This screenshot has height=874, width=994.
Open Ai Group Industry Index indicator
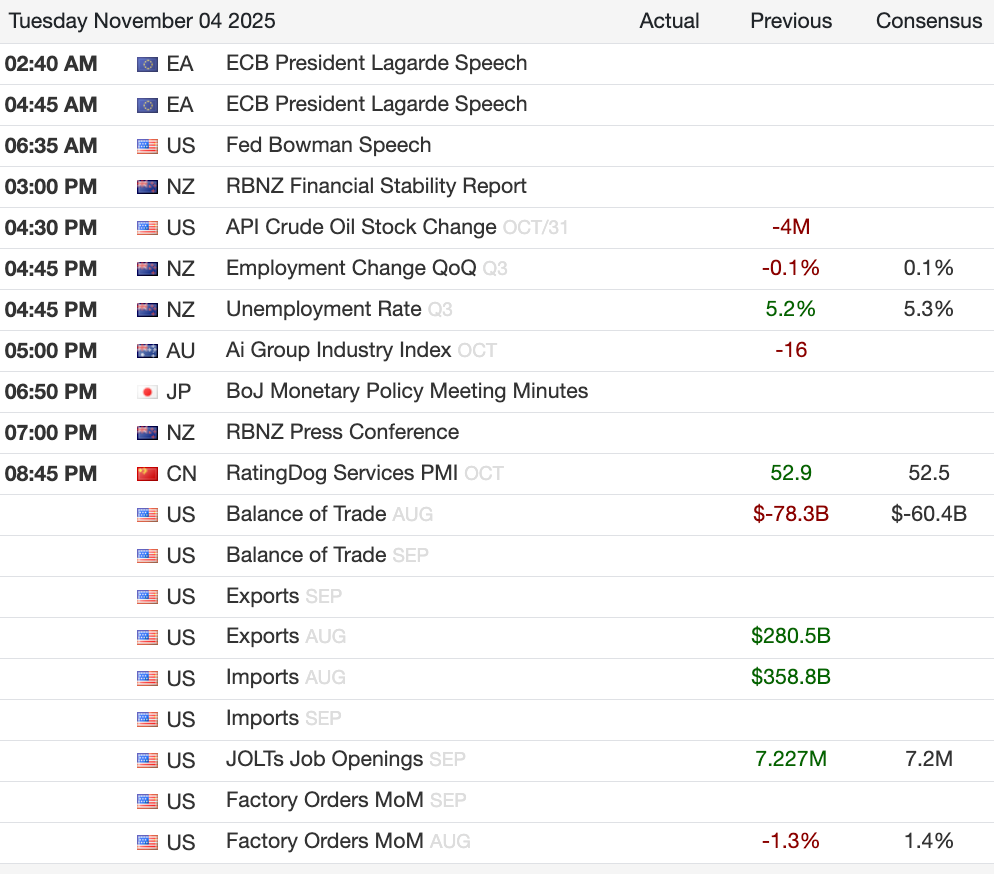coord(339,350)
